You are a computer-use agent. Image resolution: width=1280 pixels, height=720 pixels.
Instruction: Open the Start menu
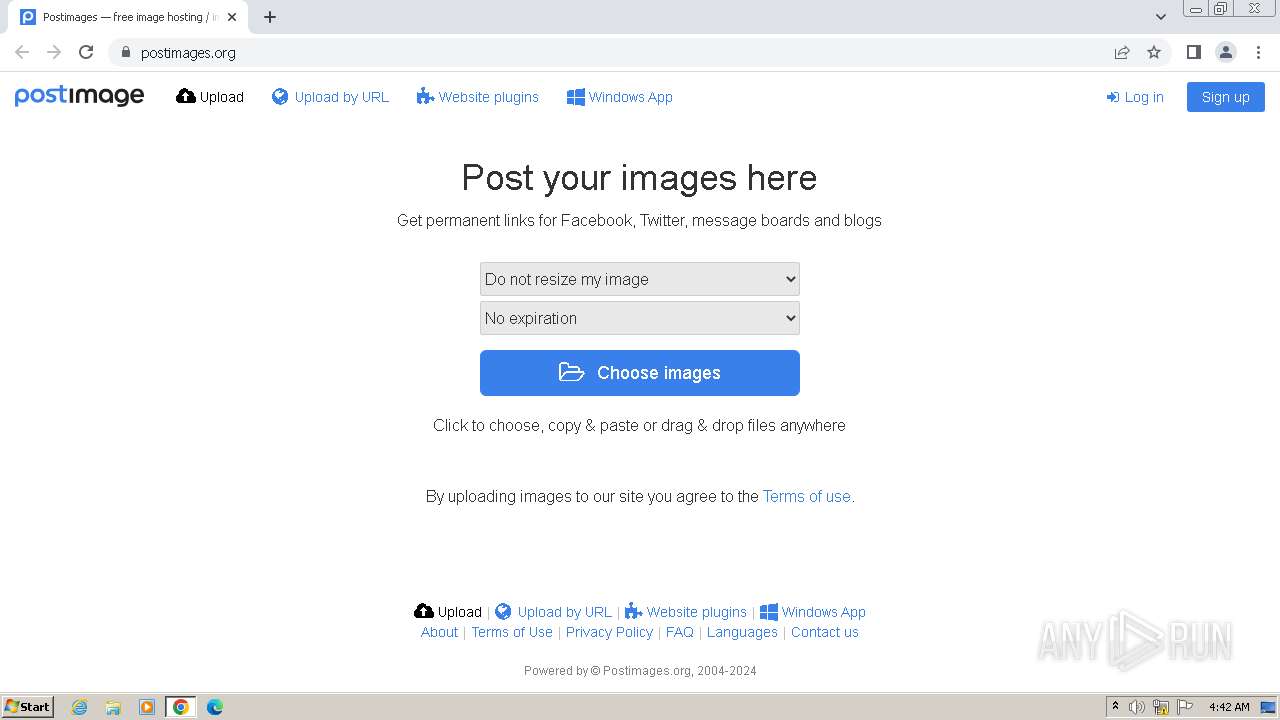(x=28, y=707)
